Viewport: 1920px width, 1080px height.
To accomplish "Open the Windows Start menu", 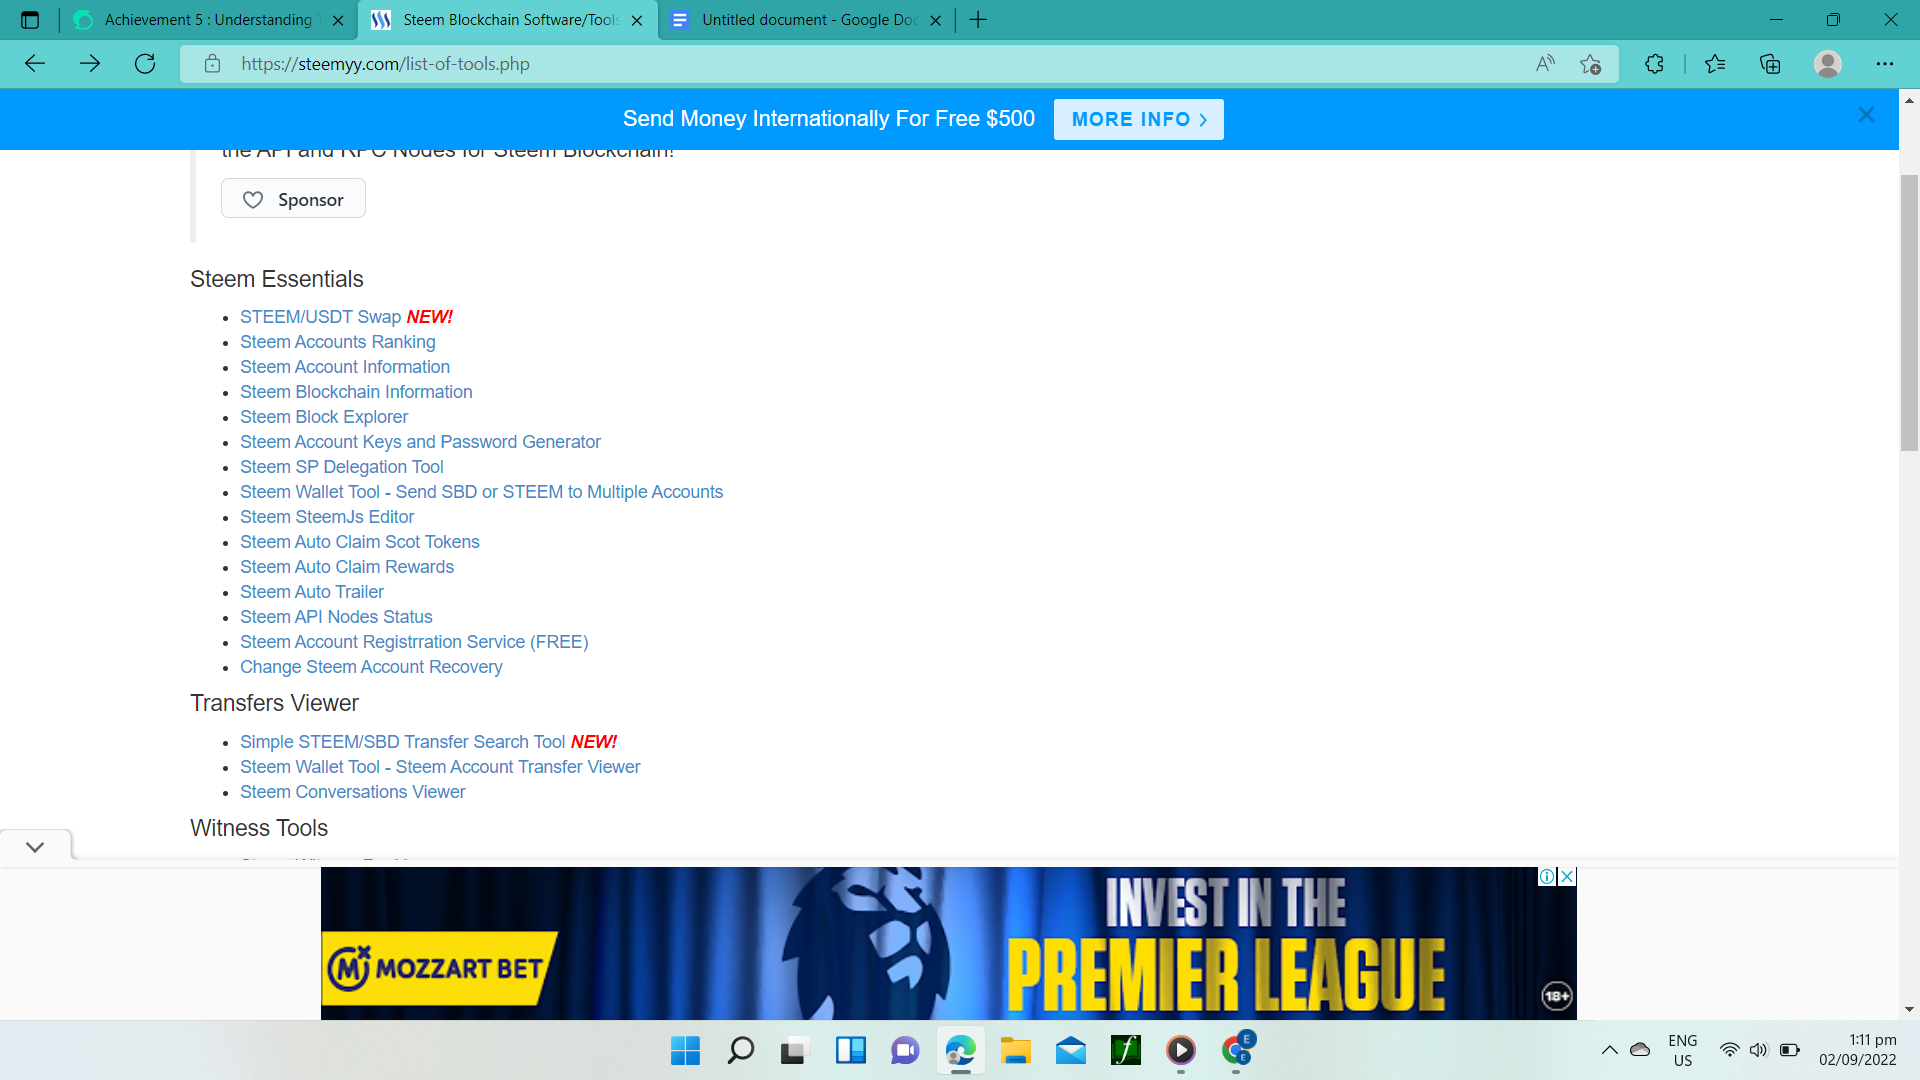I will [685, 1051].
